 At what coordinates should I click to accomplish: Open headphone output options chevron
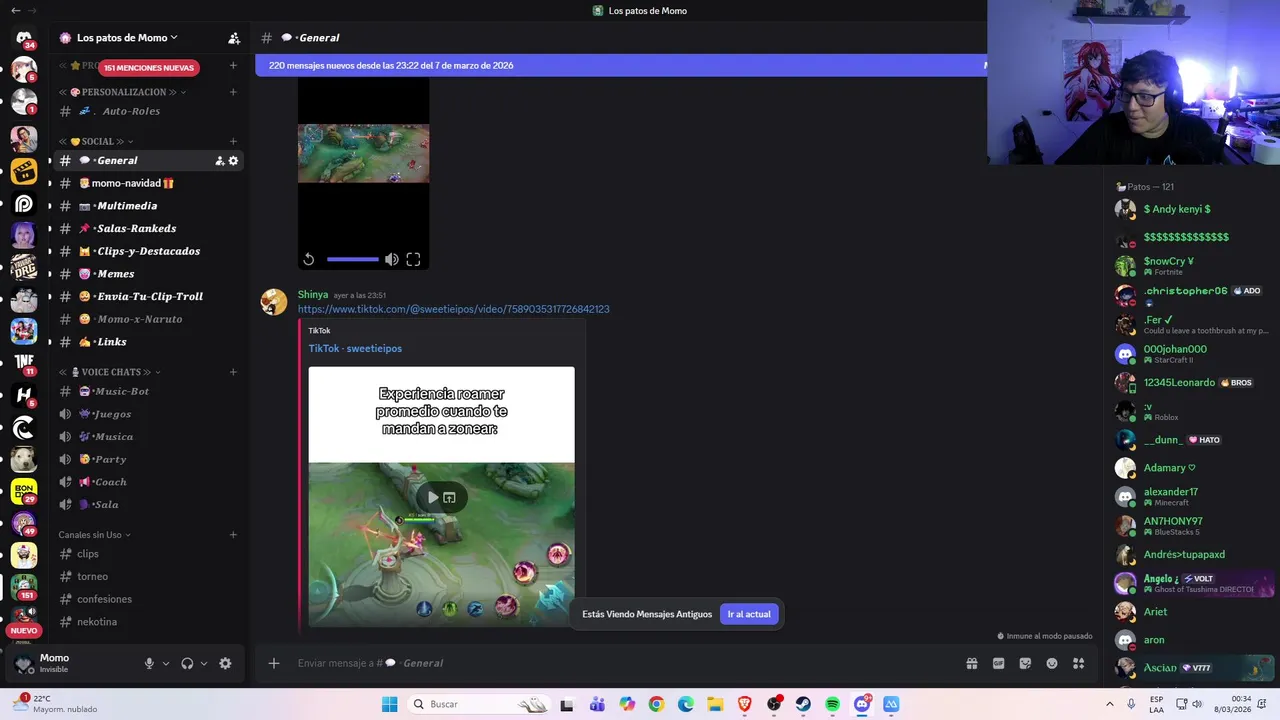click(x=204, y=663)
